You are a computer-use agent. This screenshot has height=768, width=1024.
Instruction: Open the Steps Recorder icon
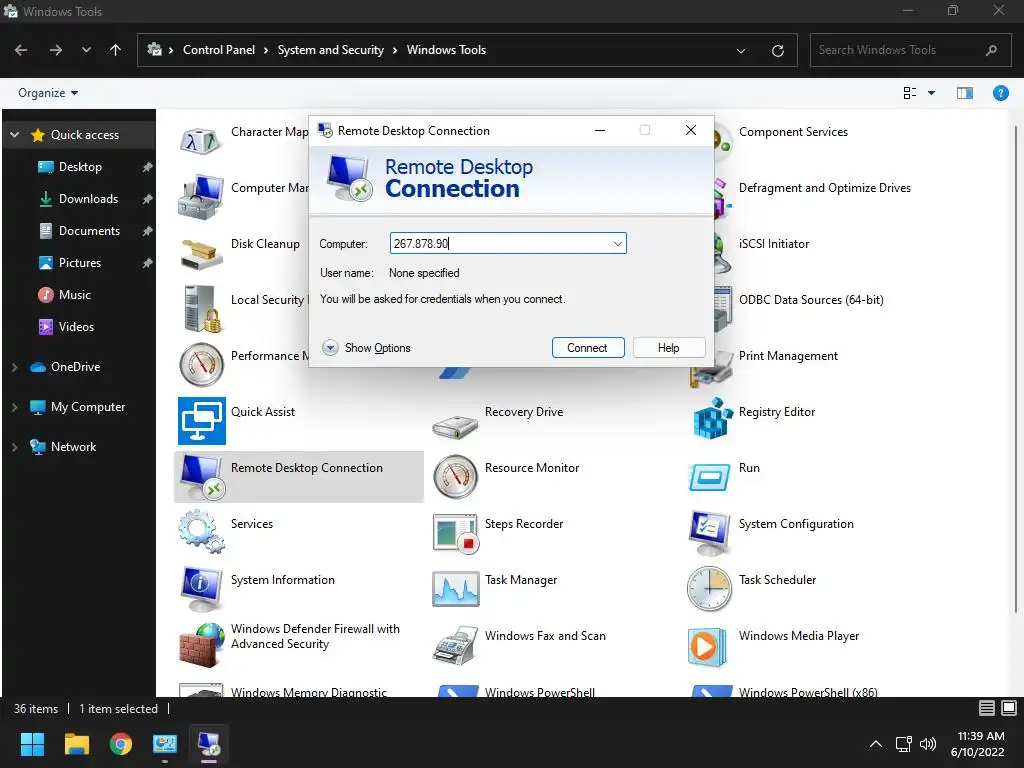(455, 533)
